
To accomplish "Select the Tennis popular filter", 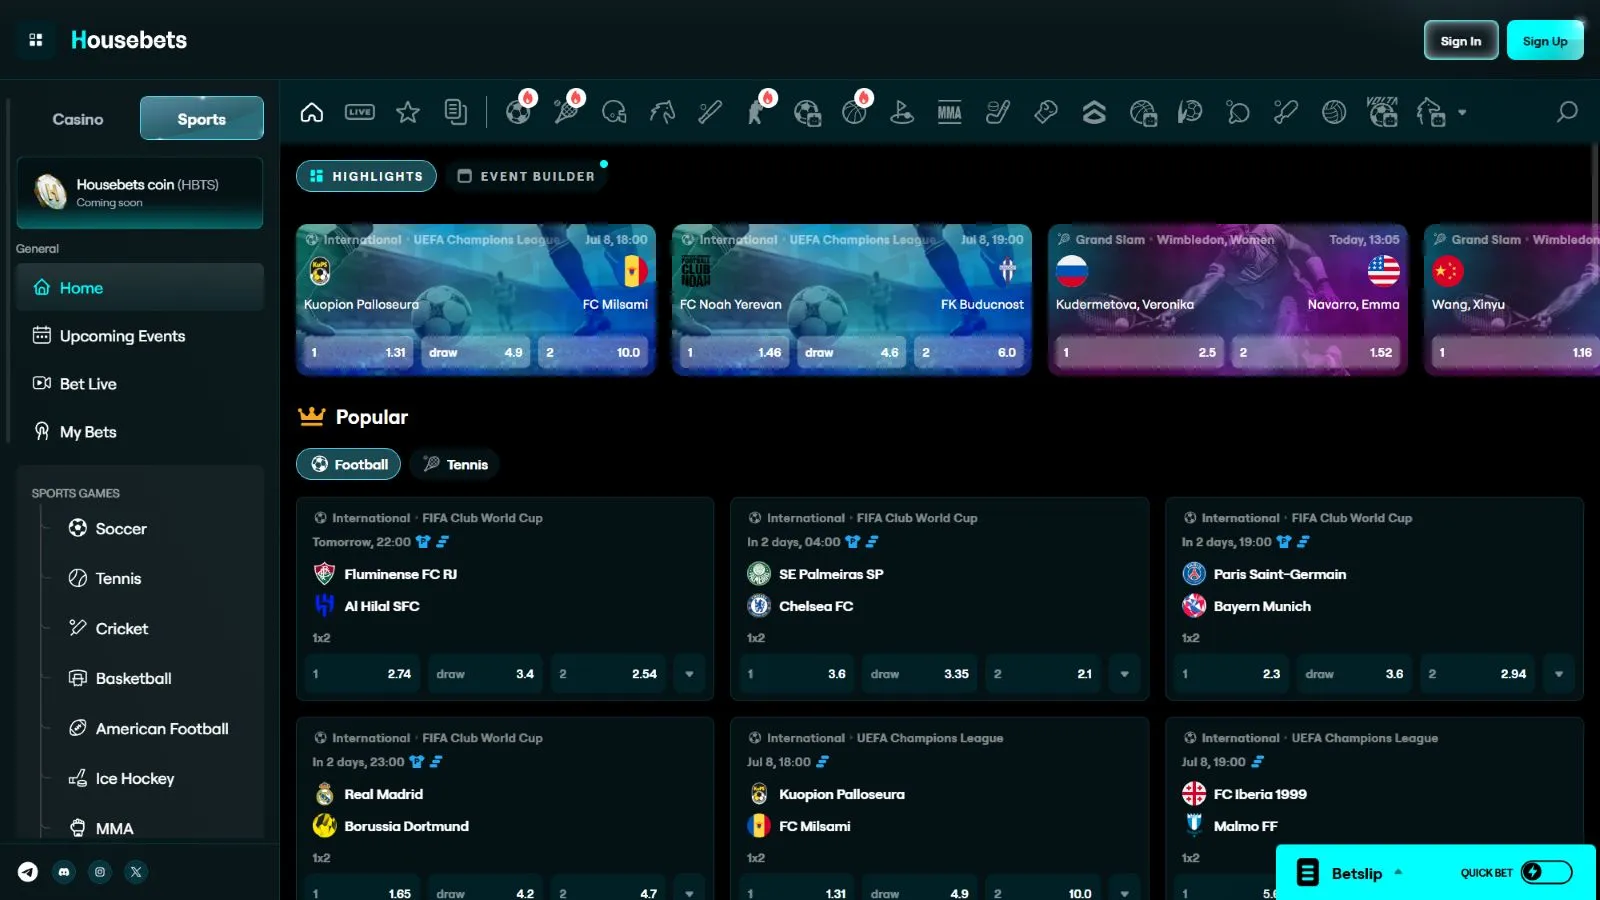I will pyautogui.click(x=456, y=464).
